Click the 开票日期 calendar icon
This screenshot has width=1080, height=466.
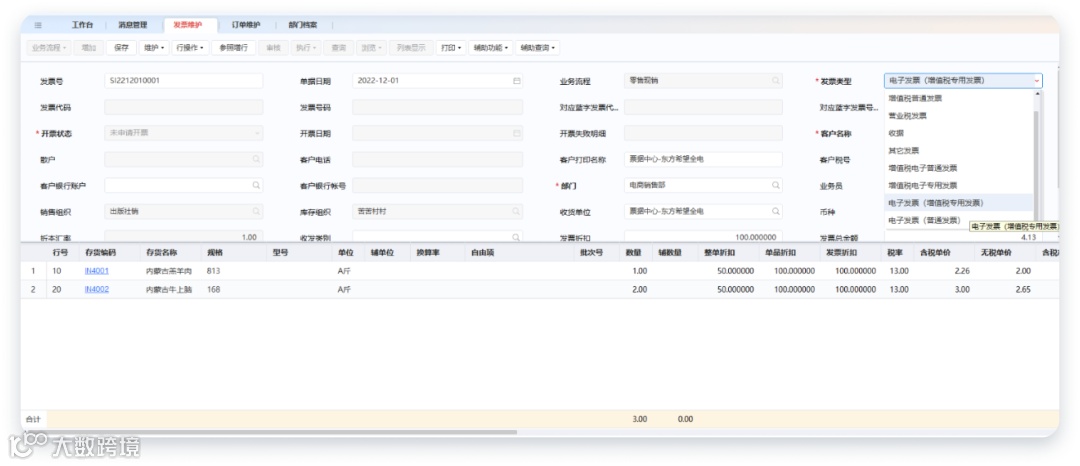click(517, 133)
